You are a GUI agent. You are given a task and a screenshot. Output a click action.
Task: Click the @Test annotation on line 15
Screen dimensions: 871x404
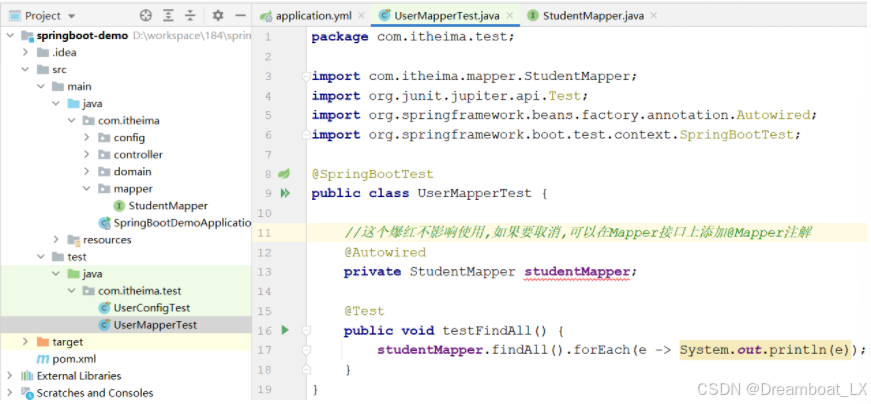(x=364, y=311)
